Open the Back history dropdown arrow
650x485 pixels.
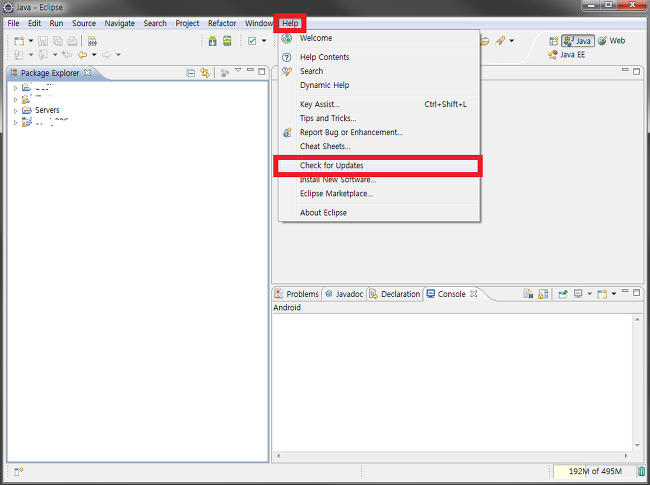pos(94,54)
